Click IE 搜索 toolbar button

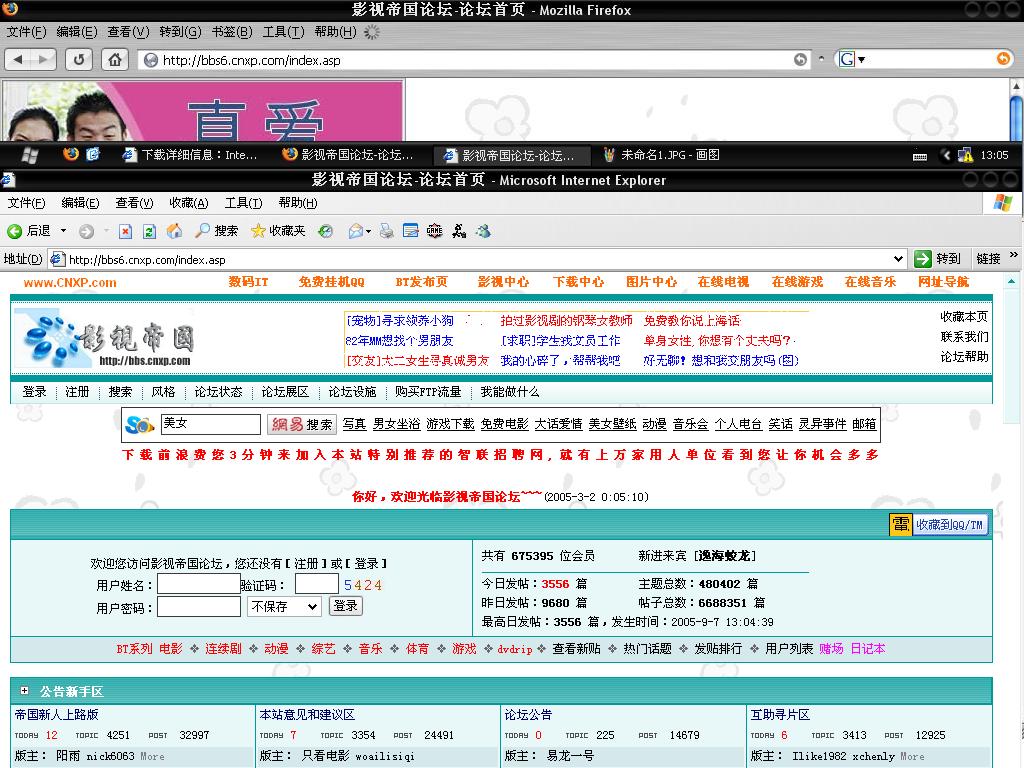pos(217,231)
